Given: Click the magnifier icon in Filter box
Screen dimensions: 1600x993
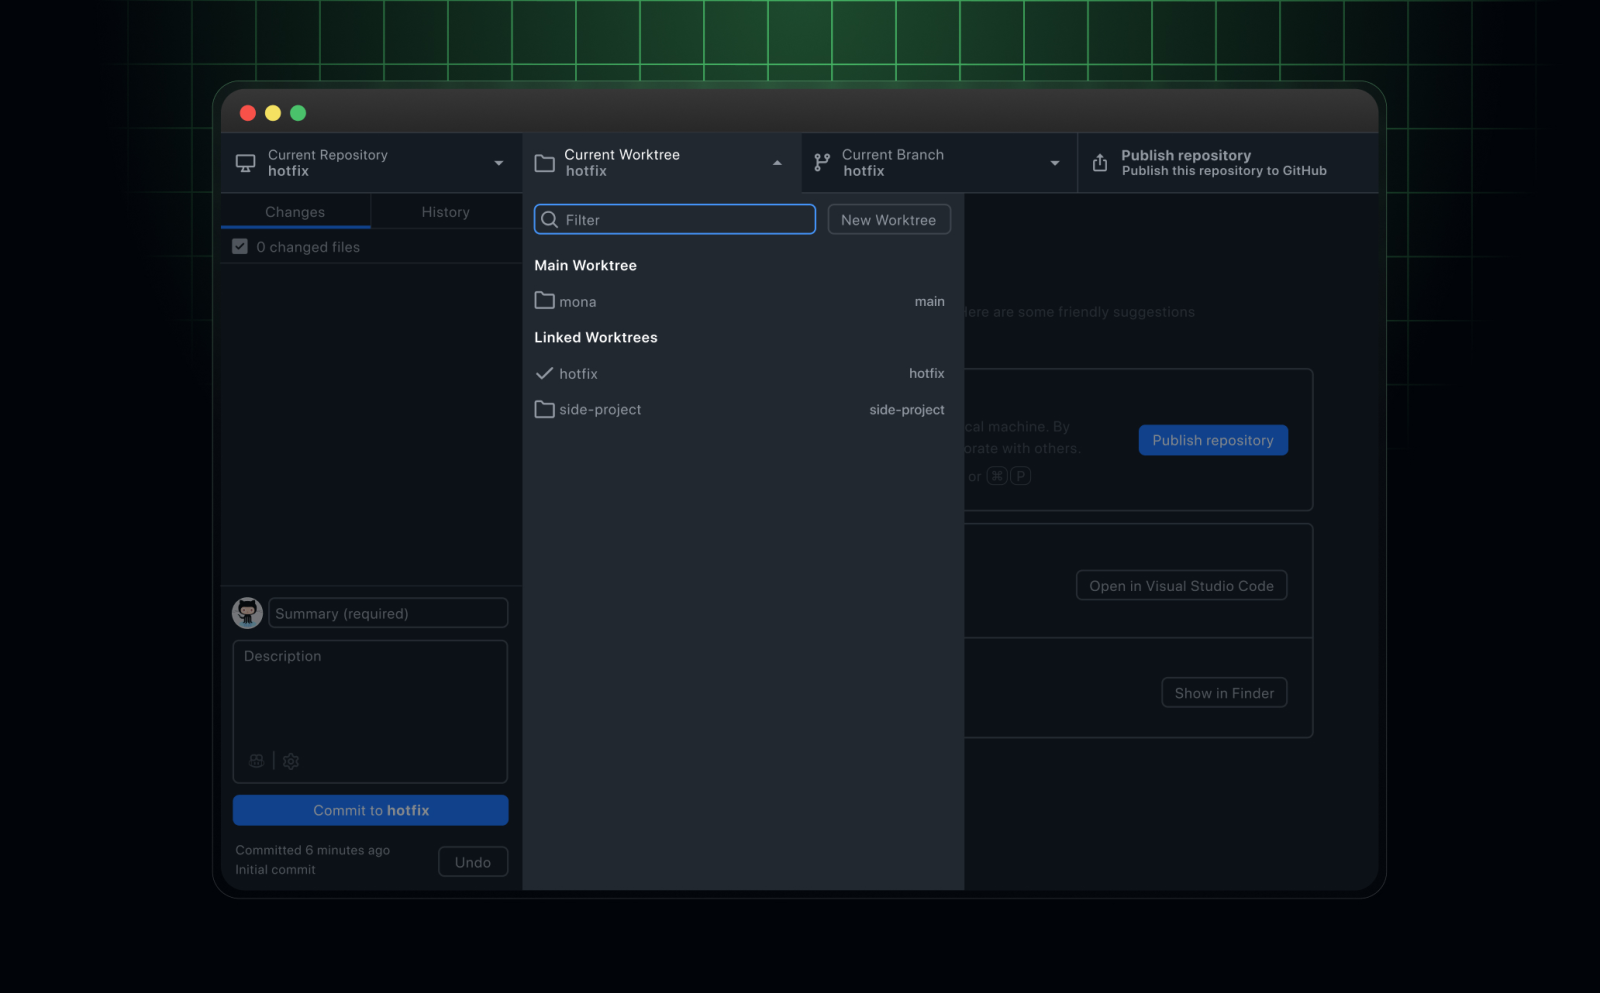Looking at the screenshot, I should pos(549,220).
